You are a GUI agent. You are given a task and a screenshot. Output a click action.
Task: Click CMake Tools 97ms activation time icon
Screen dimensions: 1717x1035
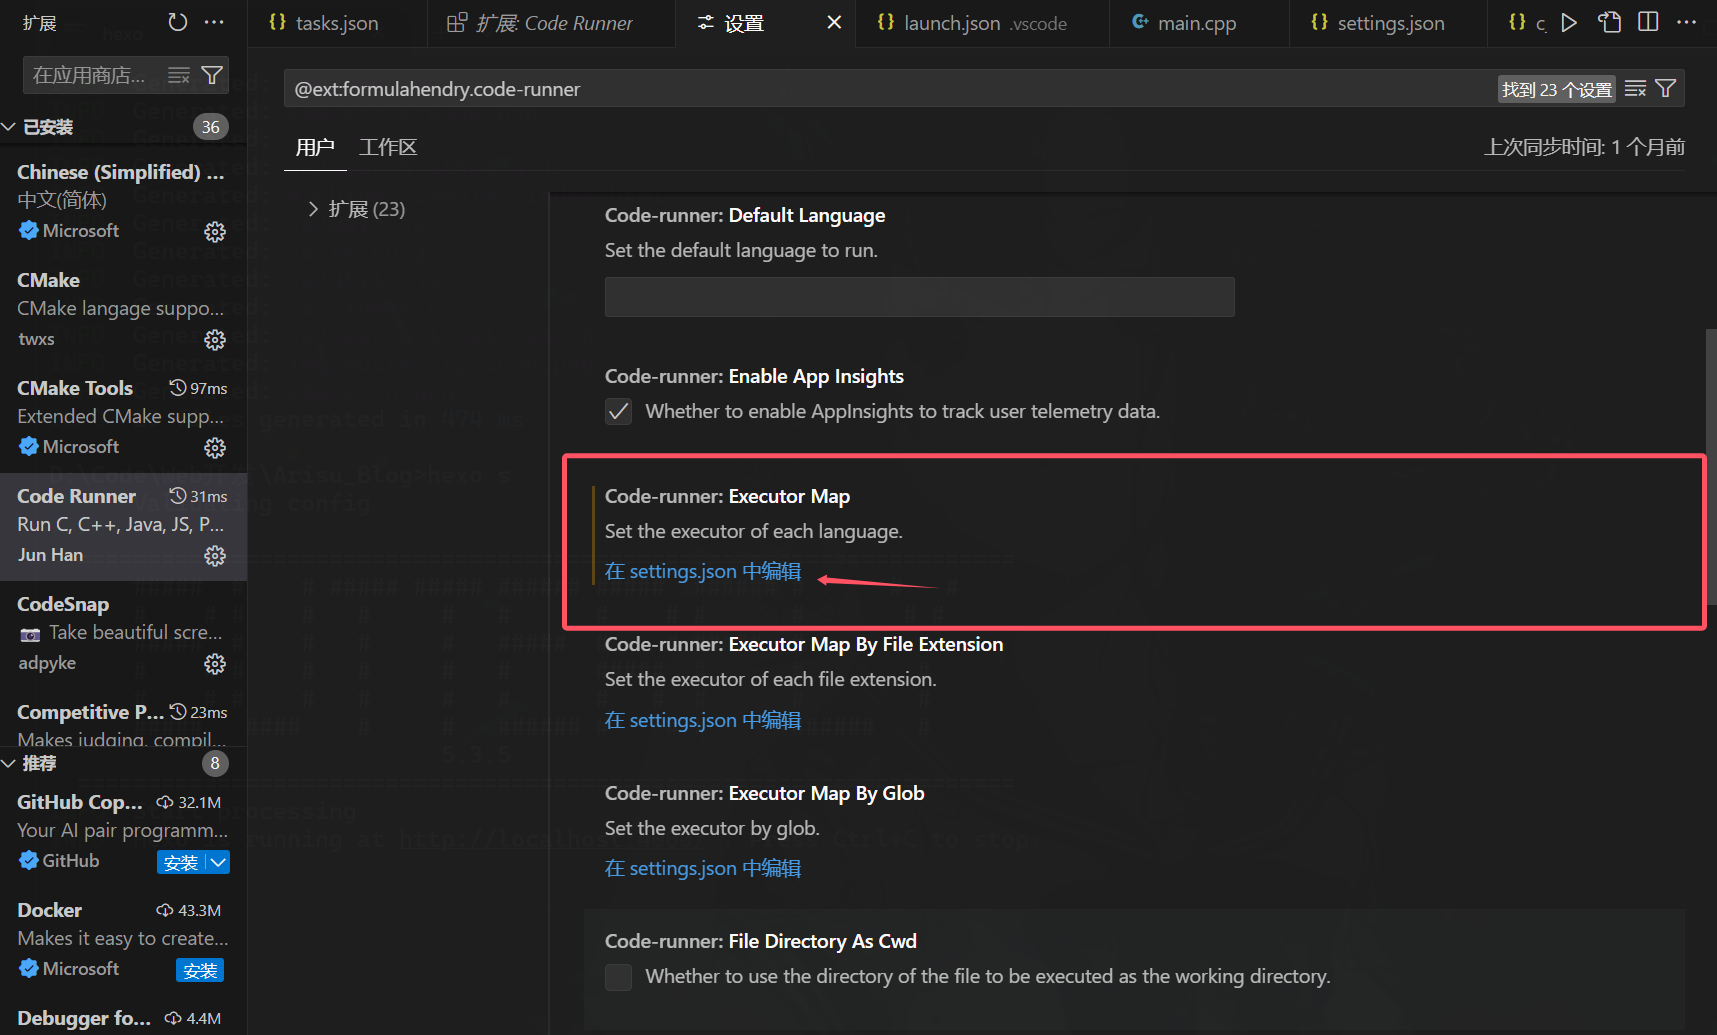(178, 387)
